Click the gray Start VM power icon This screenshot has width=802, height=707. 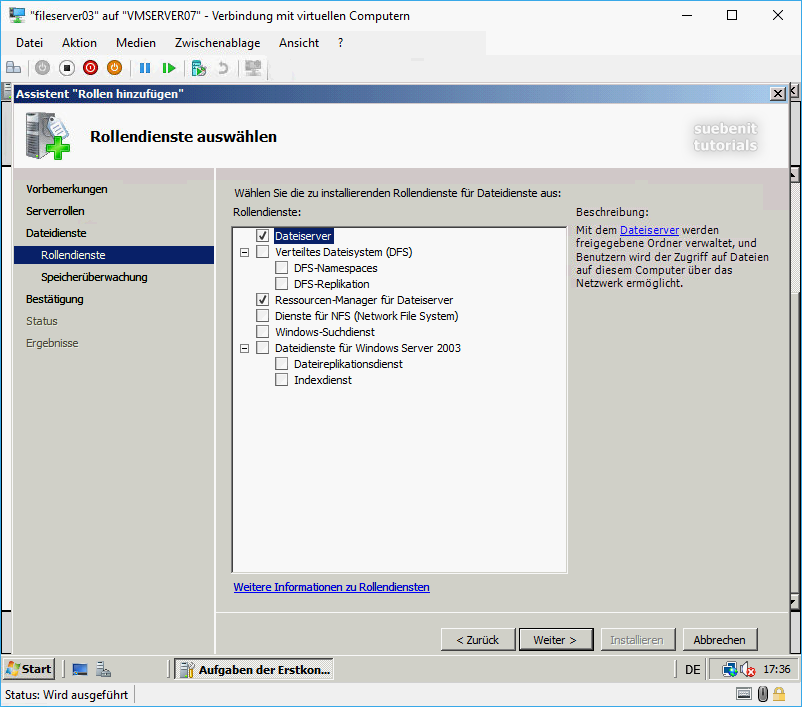(x=42, y=68)
